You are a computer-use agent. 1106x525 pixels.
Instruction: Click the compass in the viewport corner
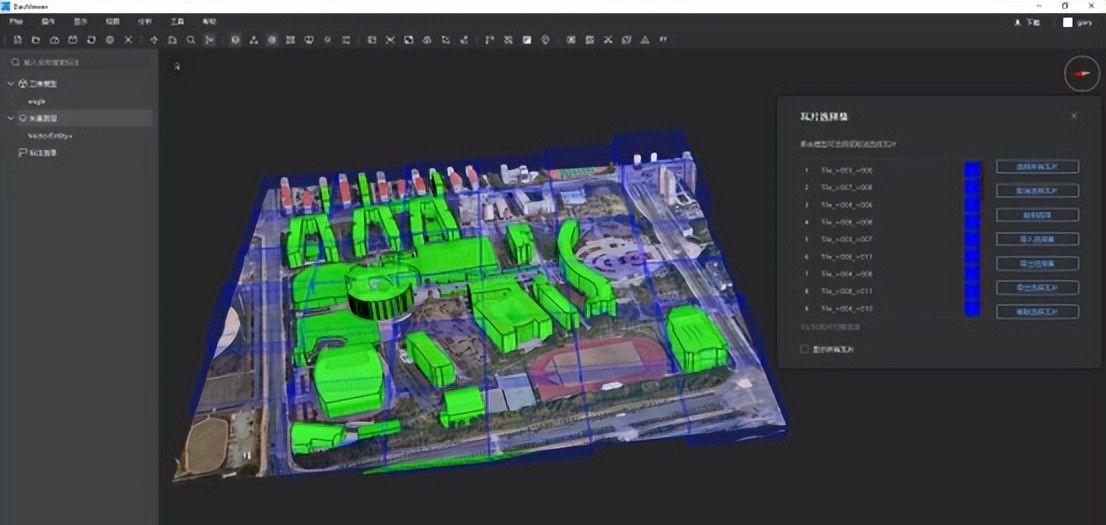click(x=1081, y=73)
